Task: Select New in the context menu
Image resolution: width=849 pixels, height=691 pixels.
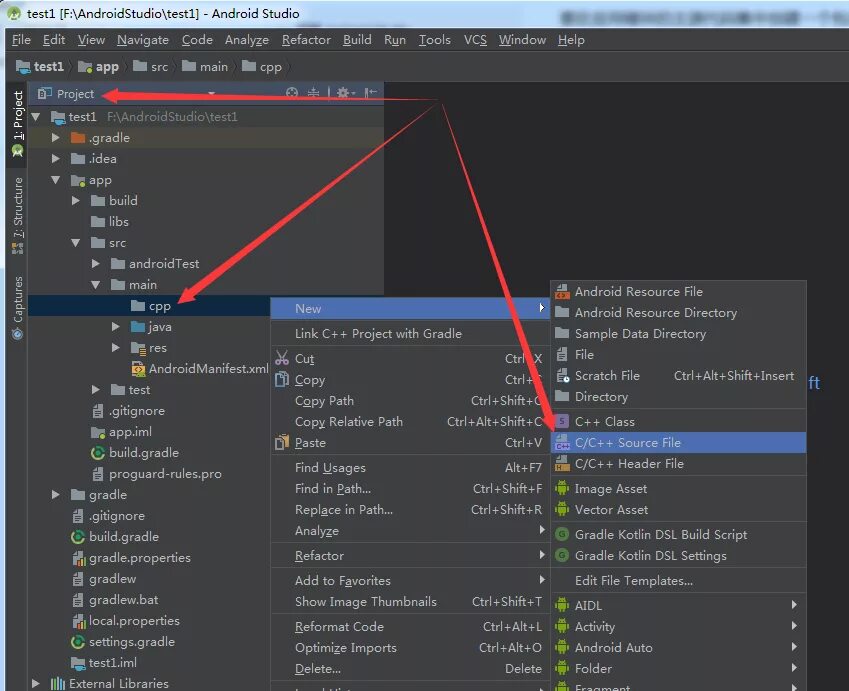Action: click(x=410, y=308)
